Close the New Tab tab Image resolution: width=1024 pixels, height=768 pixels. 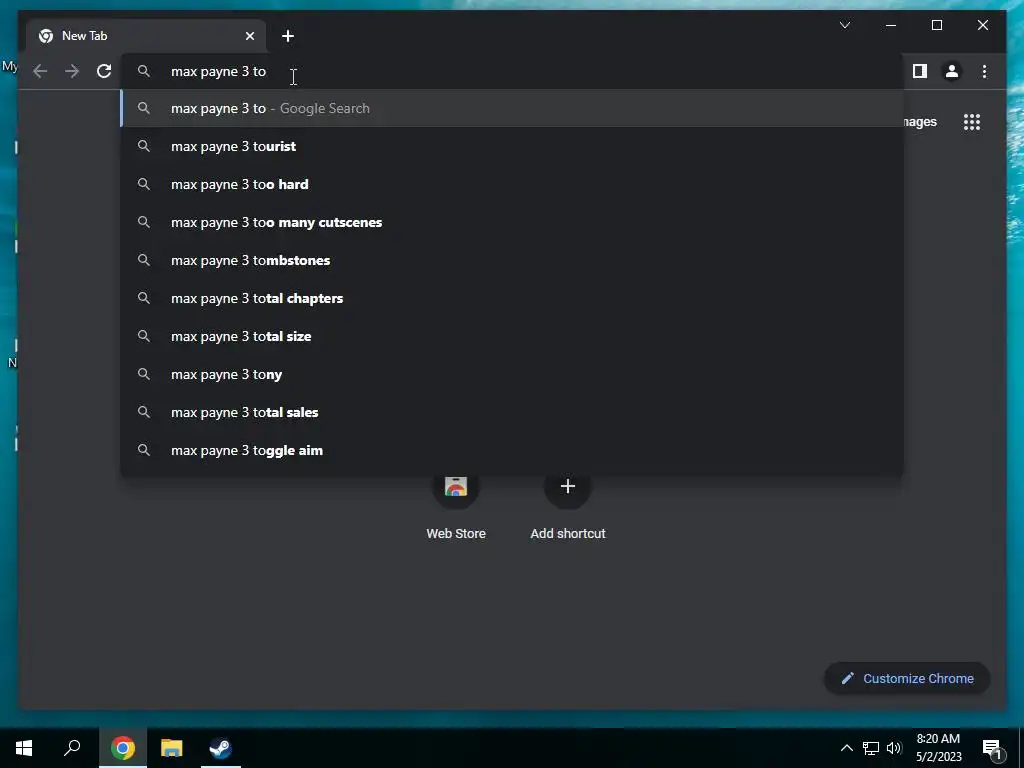[x=249, y=36]
